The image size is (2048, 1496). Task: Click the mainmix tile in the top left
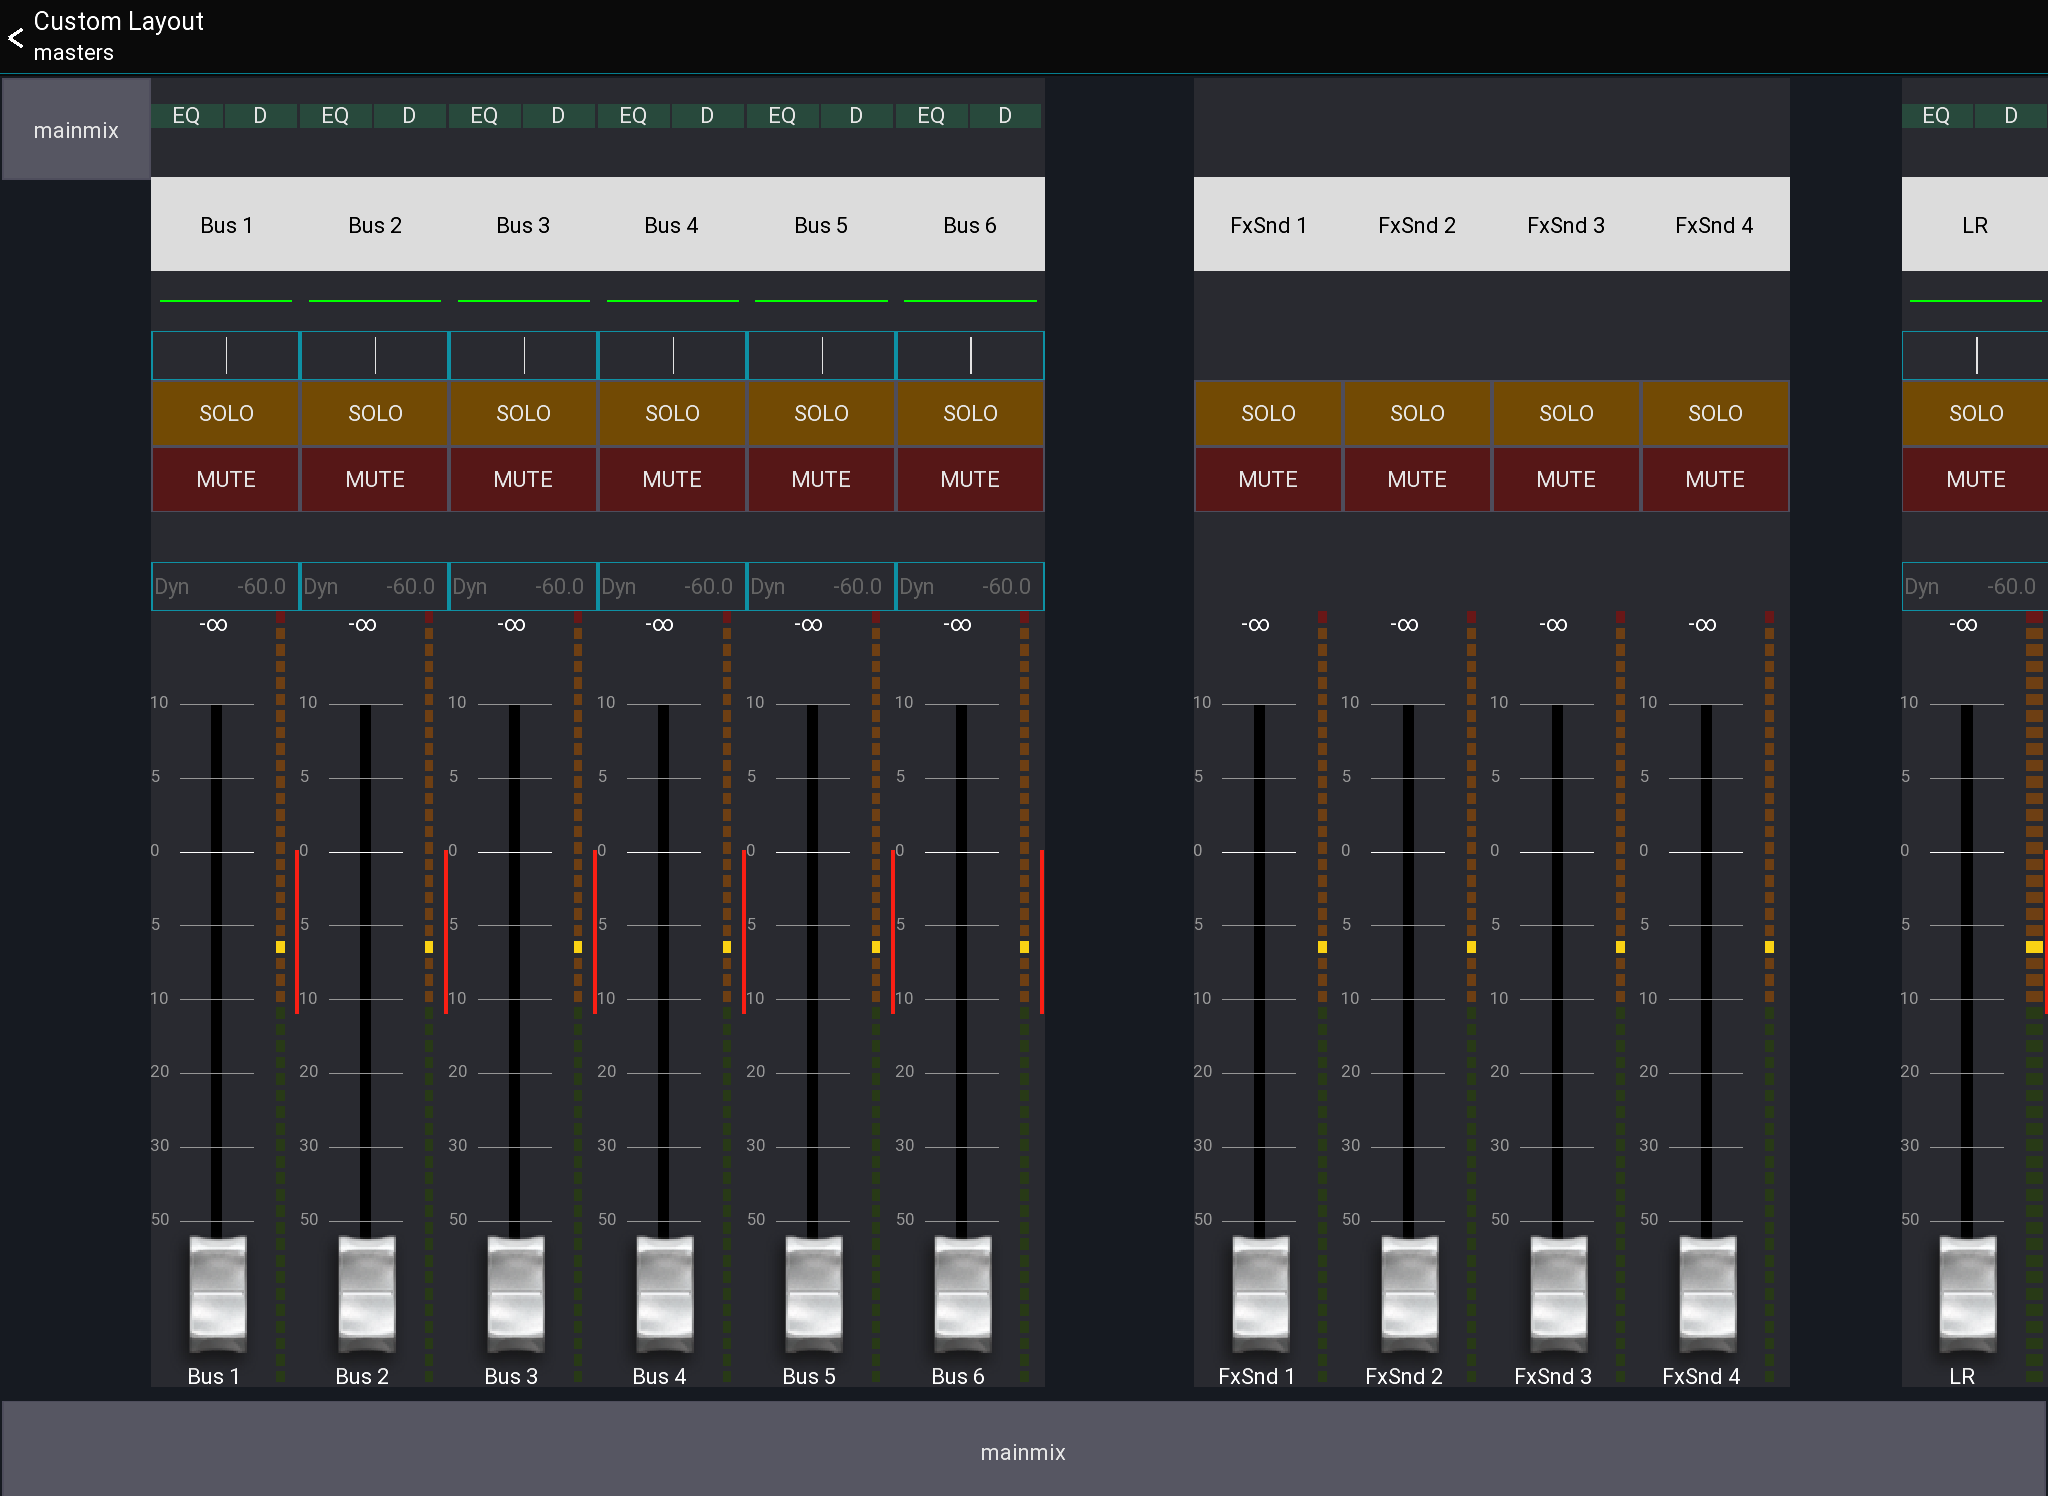click(x=76, y=129)
